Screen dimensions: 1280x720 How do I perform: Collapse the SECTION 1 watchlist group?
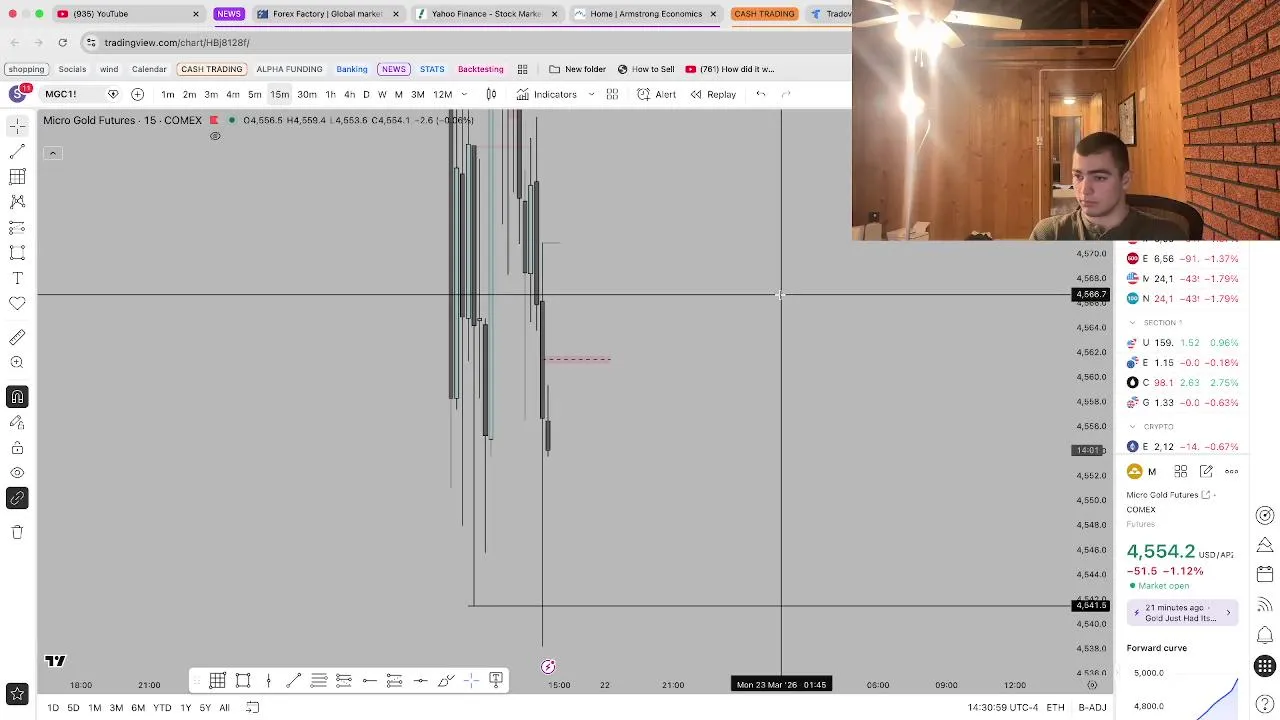[x=1132, y=323]
